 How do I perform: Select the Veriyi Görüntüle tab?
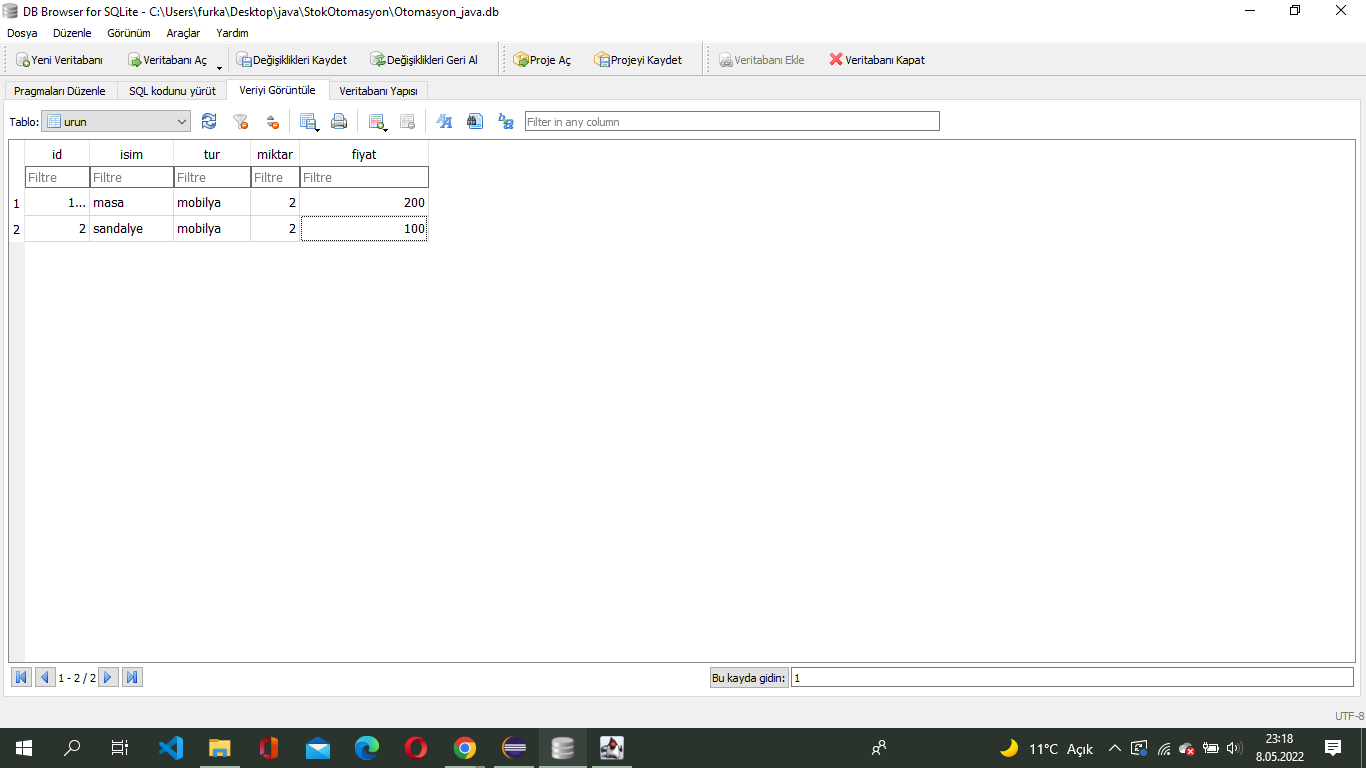tap(277, 90)
